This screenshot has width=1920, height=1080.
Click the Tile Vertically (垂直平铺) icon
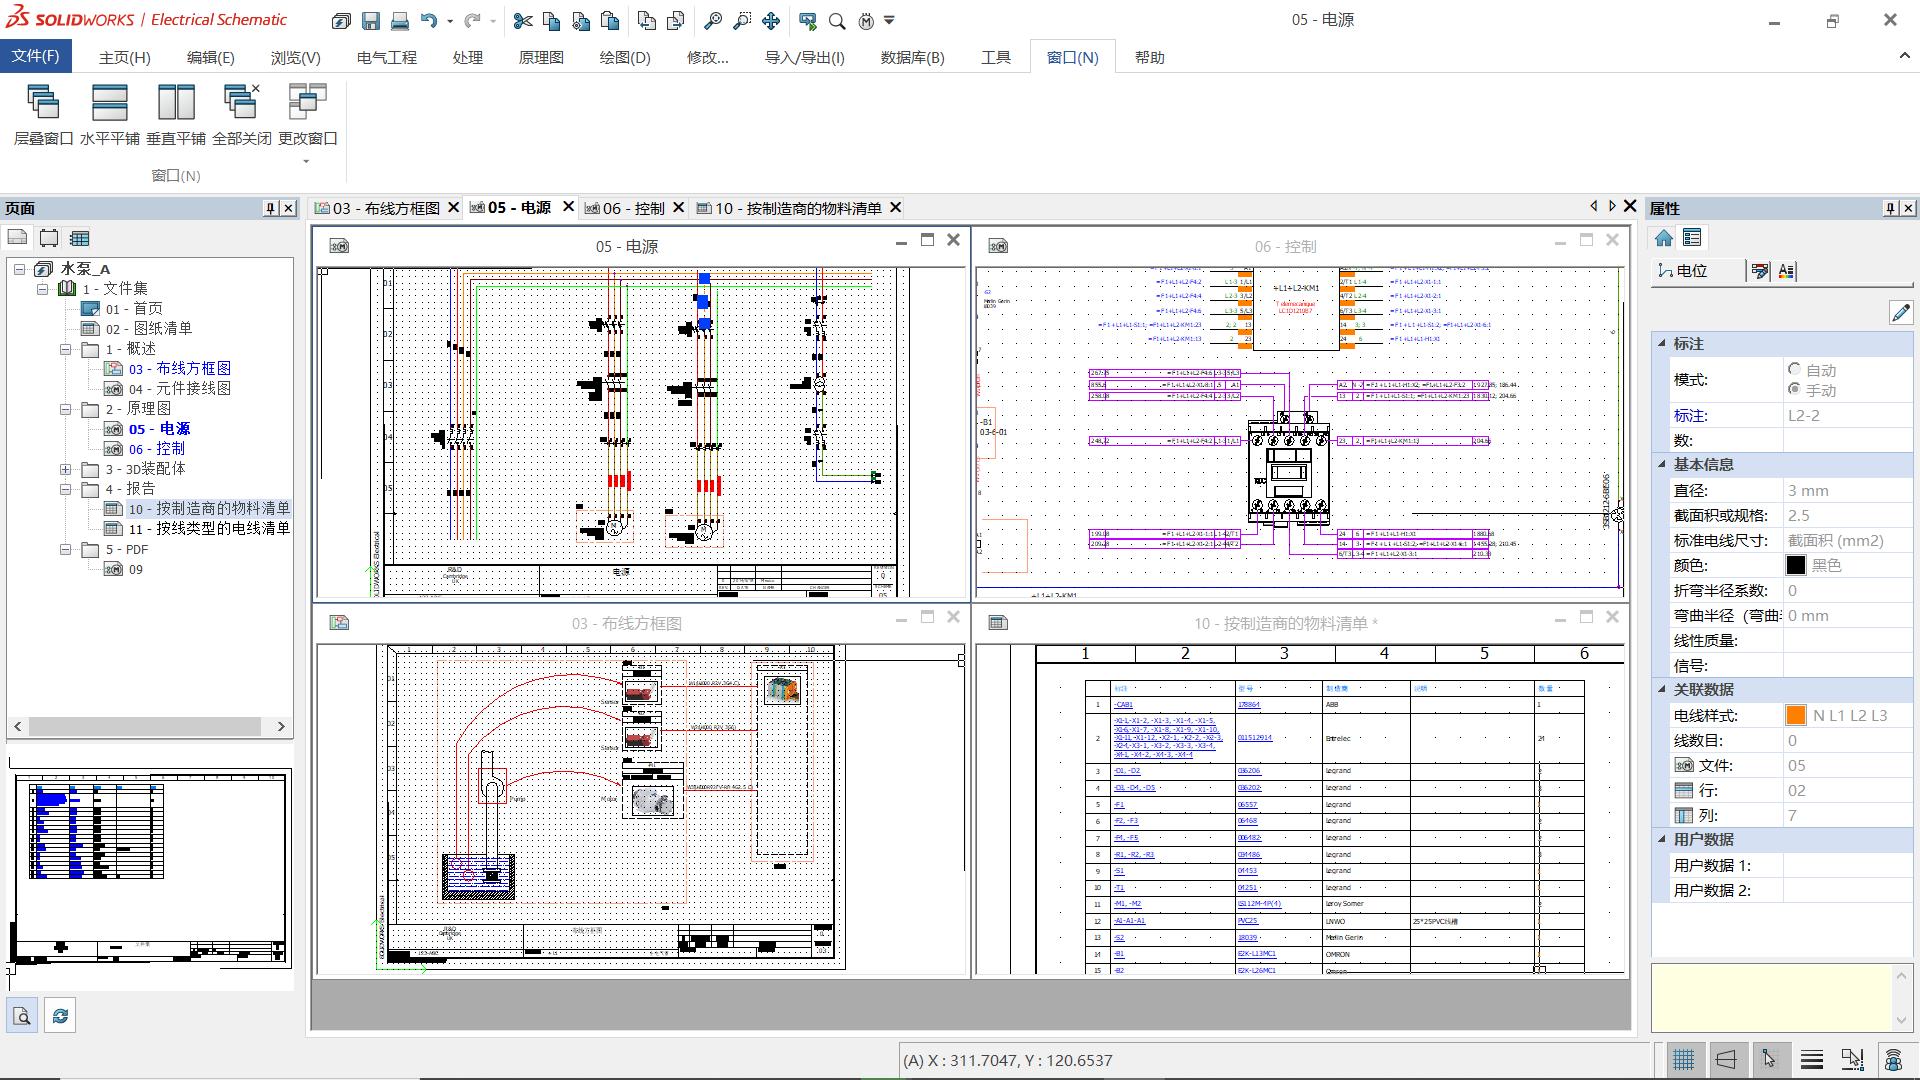click(x=176, y=103)
